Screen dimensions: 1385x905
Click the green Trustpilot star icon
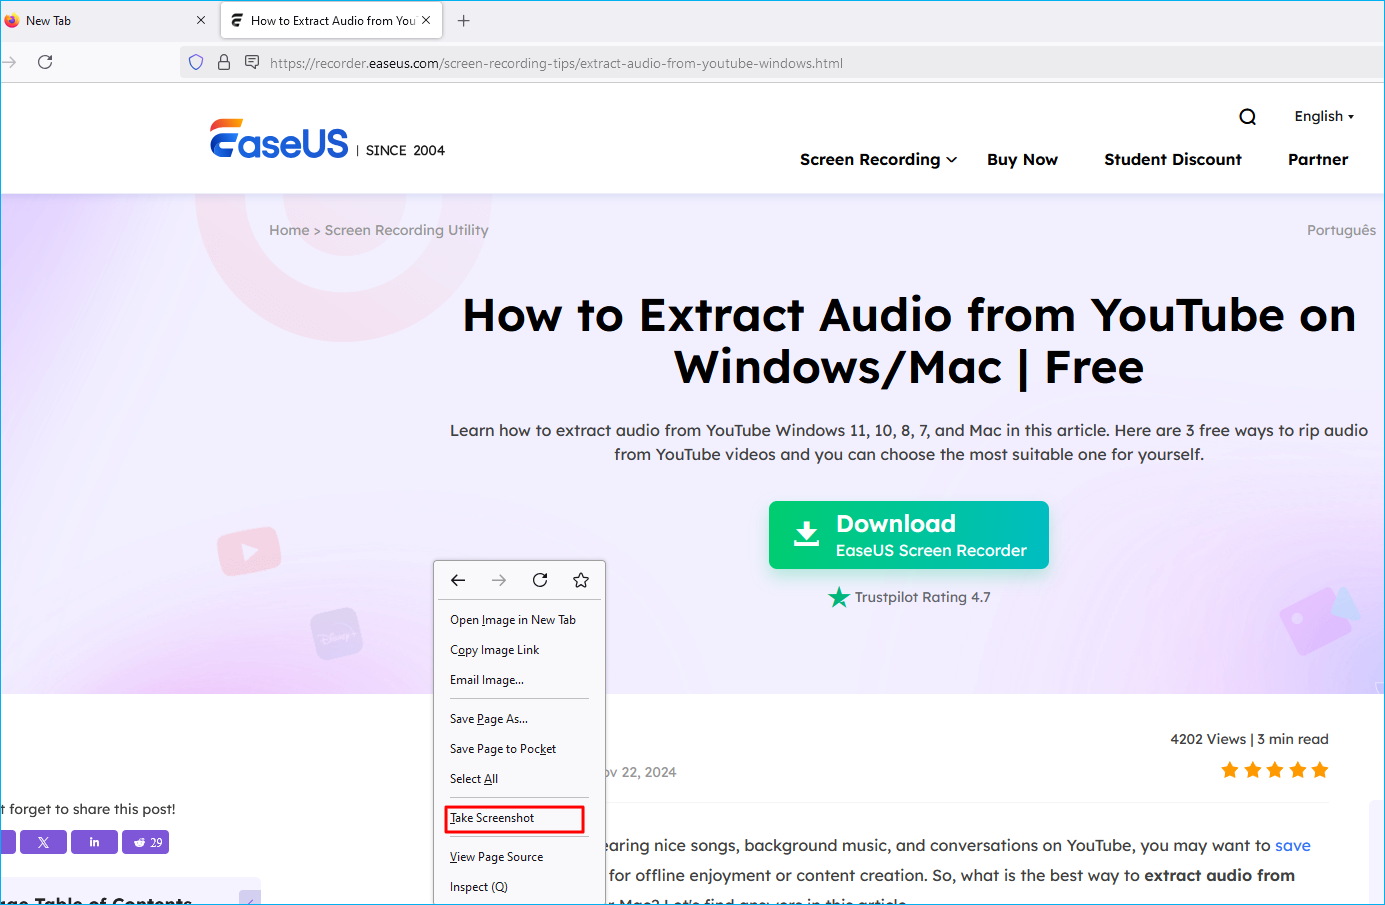point(839,597)
